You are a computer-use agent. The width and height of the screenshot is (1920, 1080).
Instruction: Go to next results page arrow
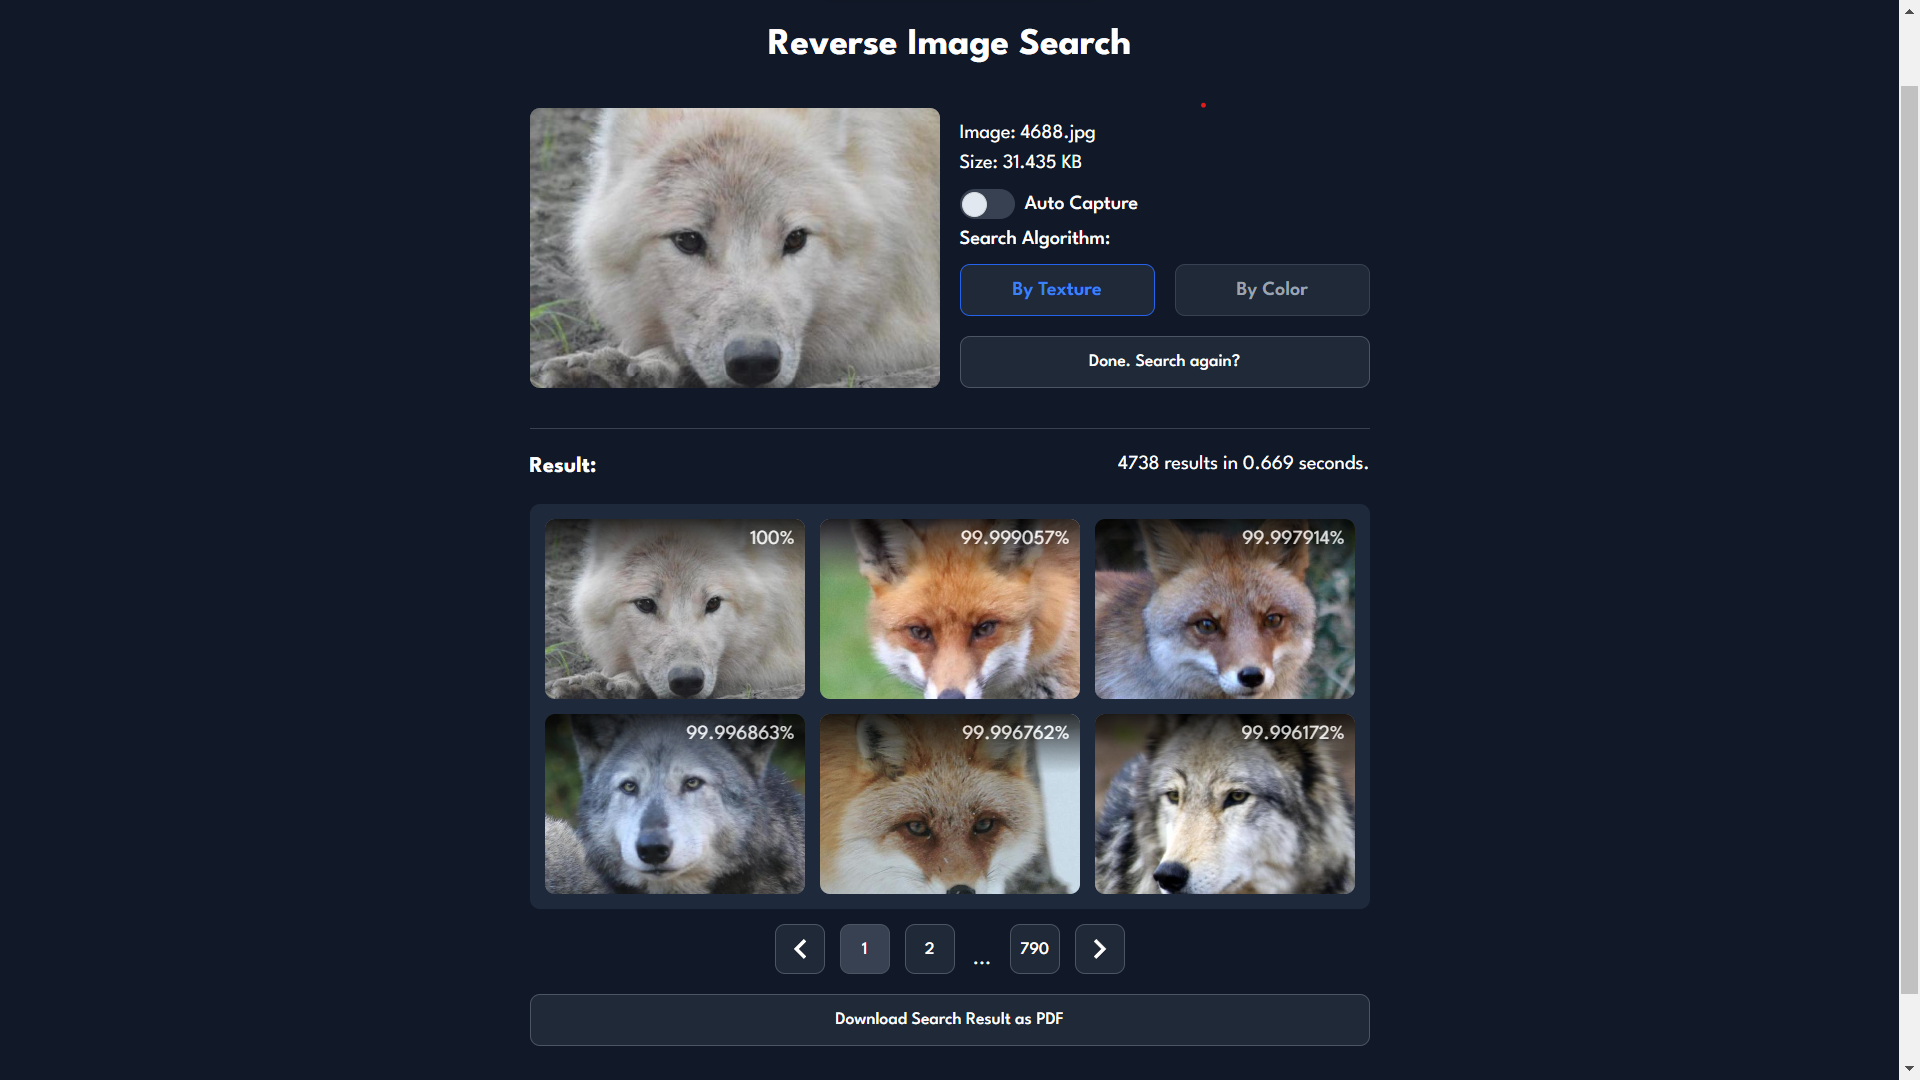point(1099,949)
